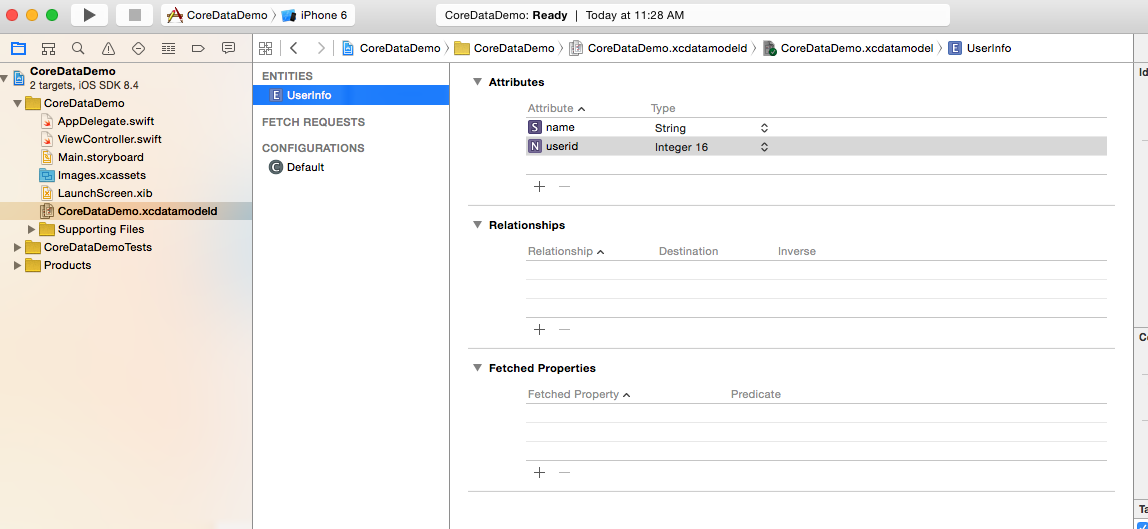Sort by Relationship column header
This screenshot has width=1148, height=529.
[566, 251]
